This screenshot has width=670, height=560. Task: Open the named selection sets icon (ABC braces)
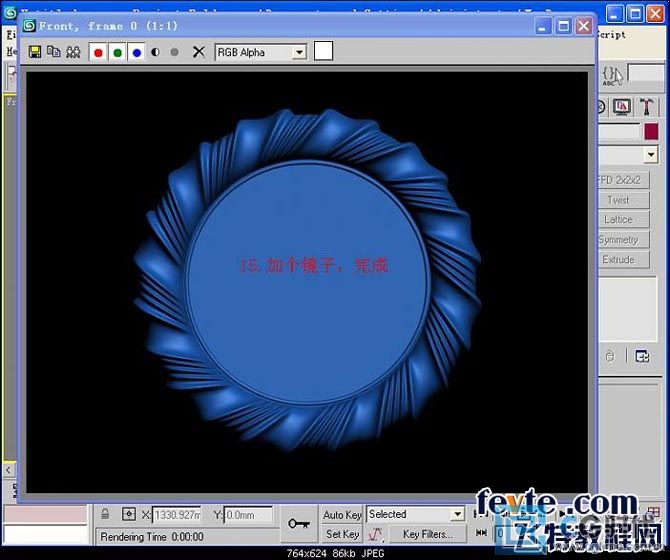(x=612, y=76)
